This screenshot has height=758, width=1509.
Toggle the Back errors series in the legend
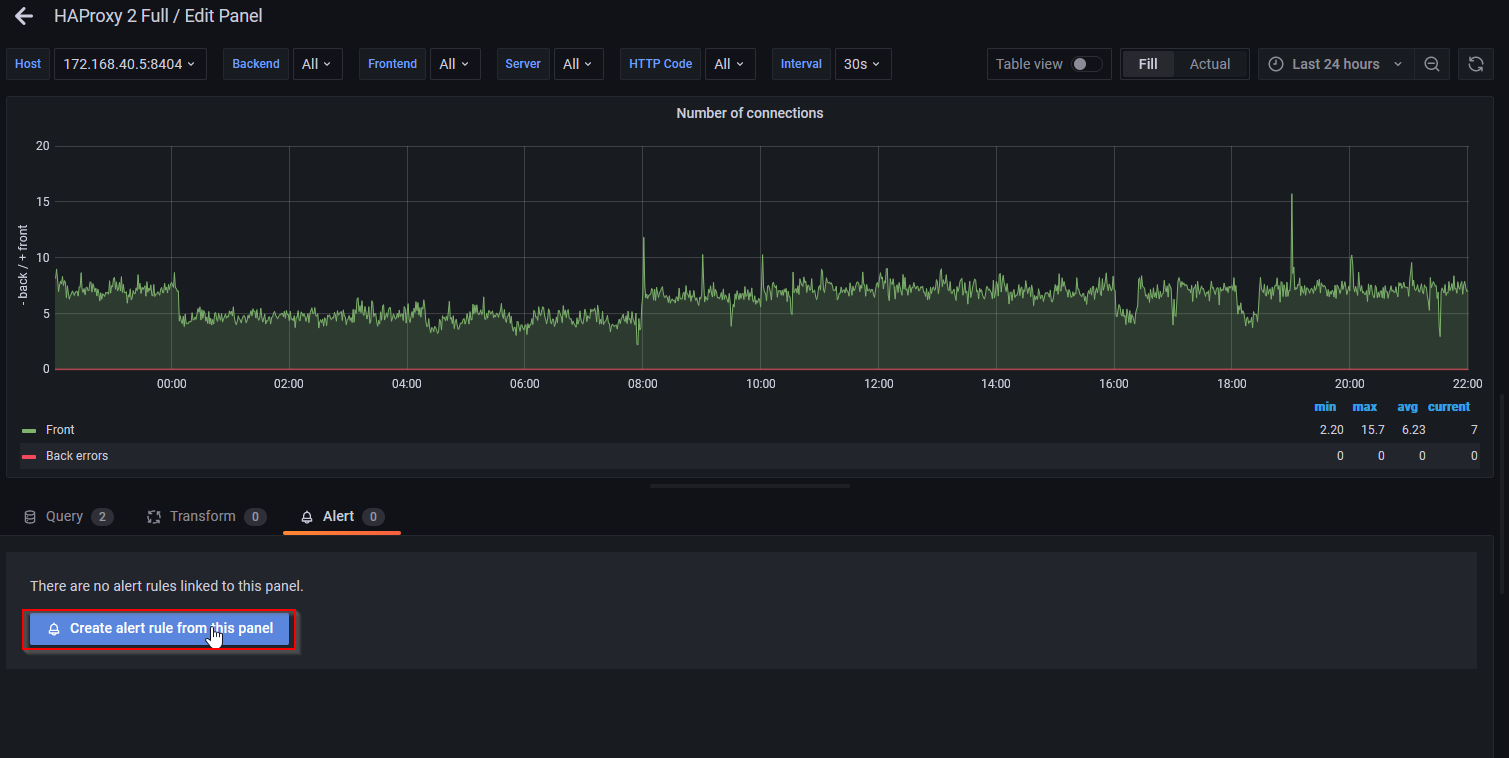click(x=77, y=456)
